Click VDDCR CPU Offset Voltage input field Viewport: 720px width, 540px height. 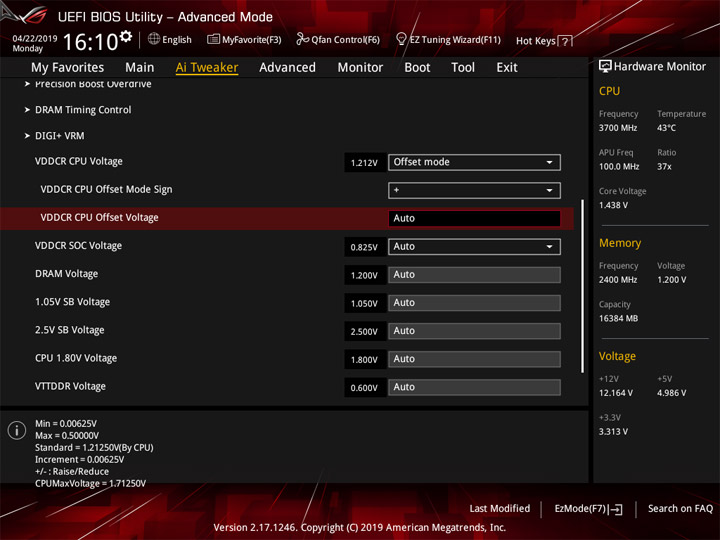(x=474, y=218)
